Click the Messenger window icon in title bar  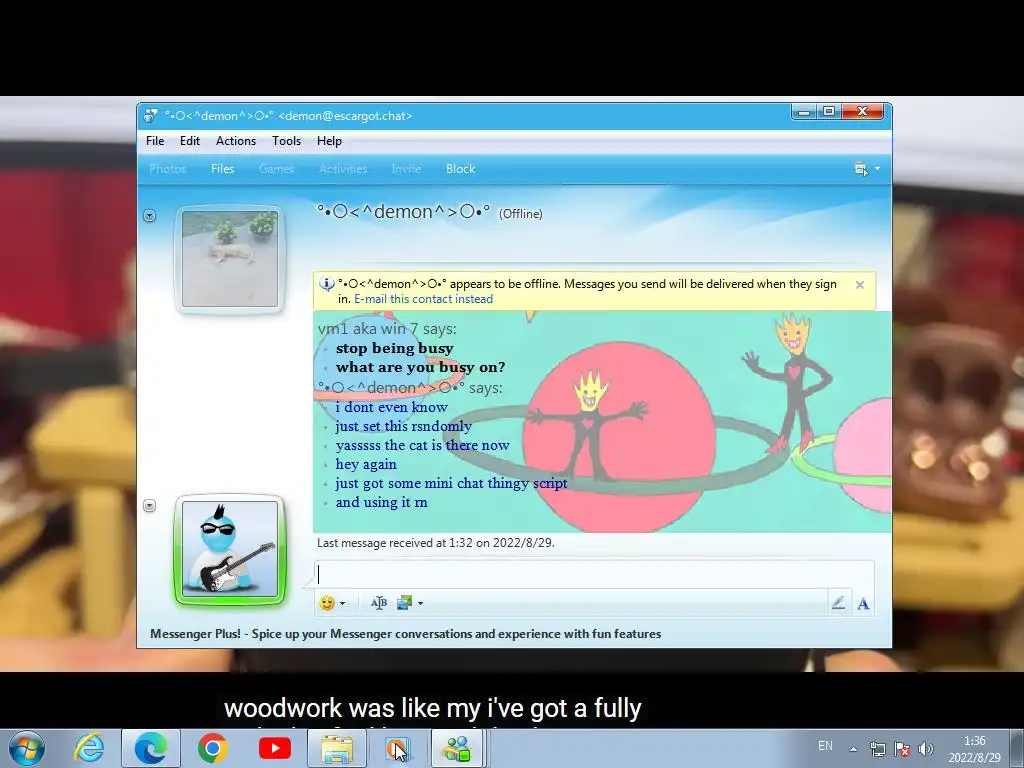pos(151,116)
